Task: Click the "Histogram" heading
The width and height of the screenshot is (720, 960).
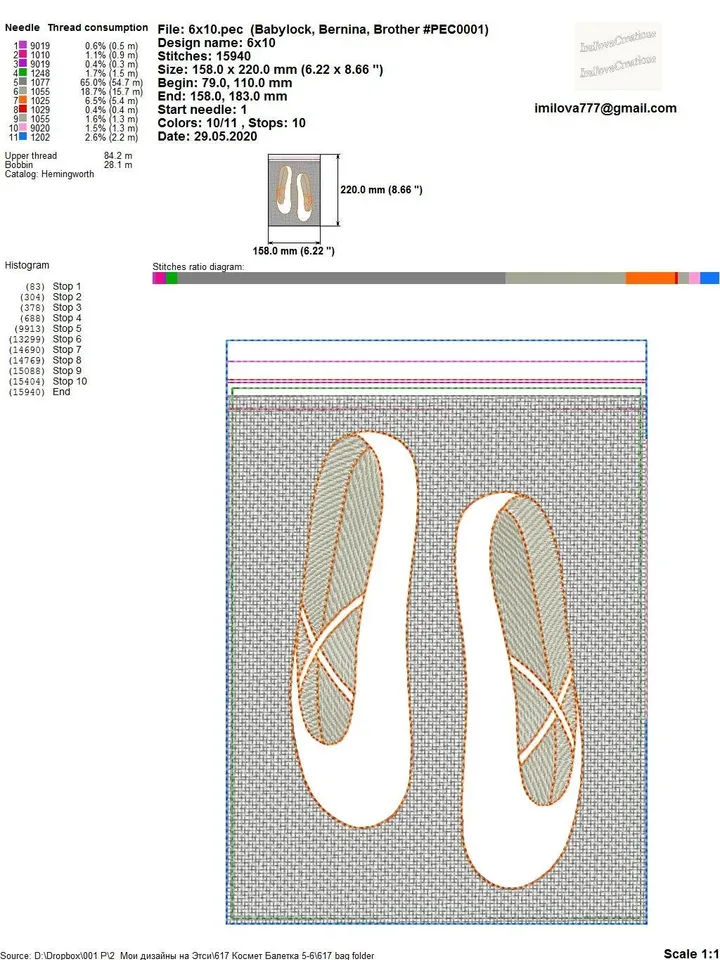Action: coord(27,265)
